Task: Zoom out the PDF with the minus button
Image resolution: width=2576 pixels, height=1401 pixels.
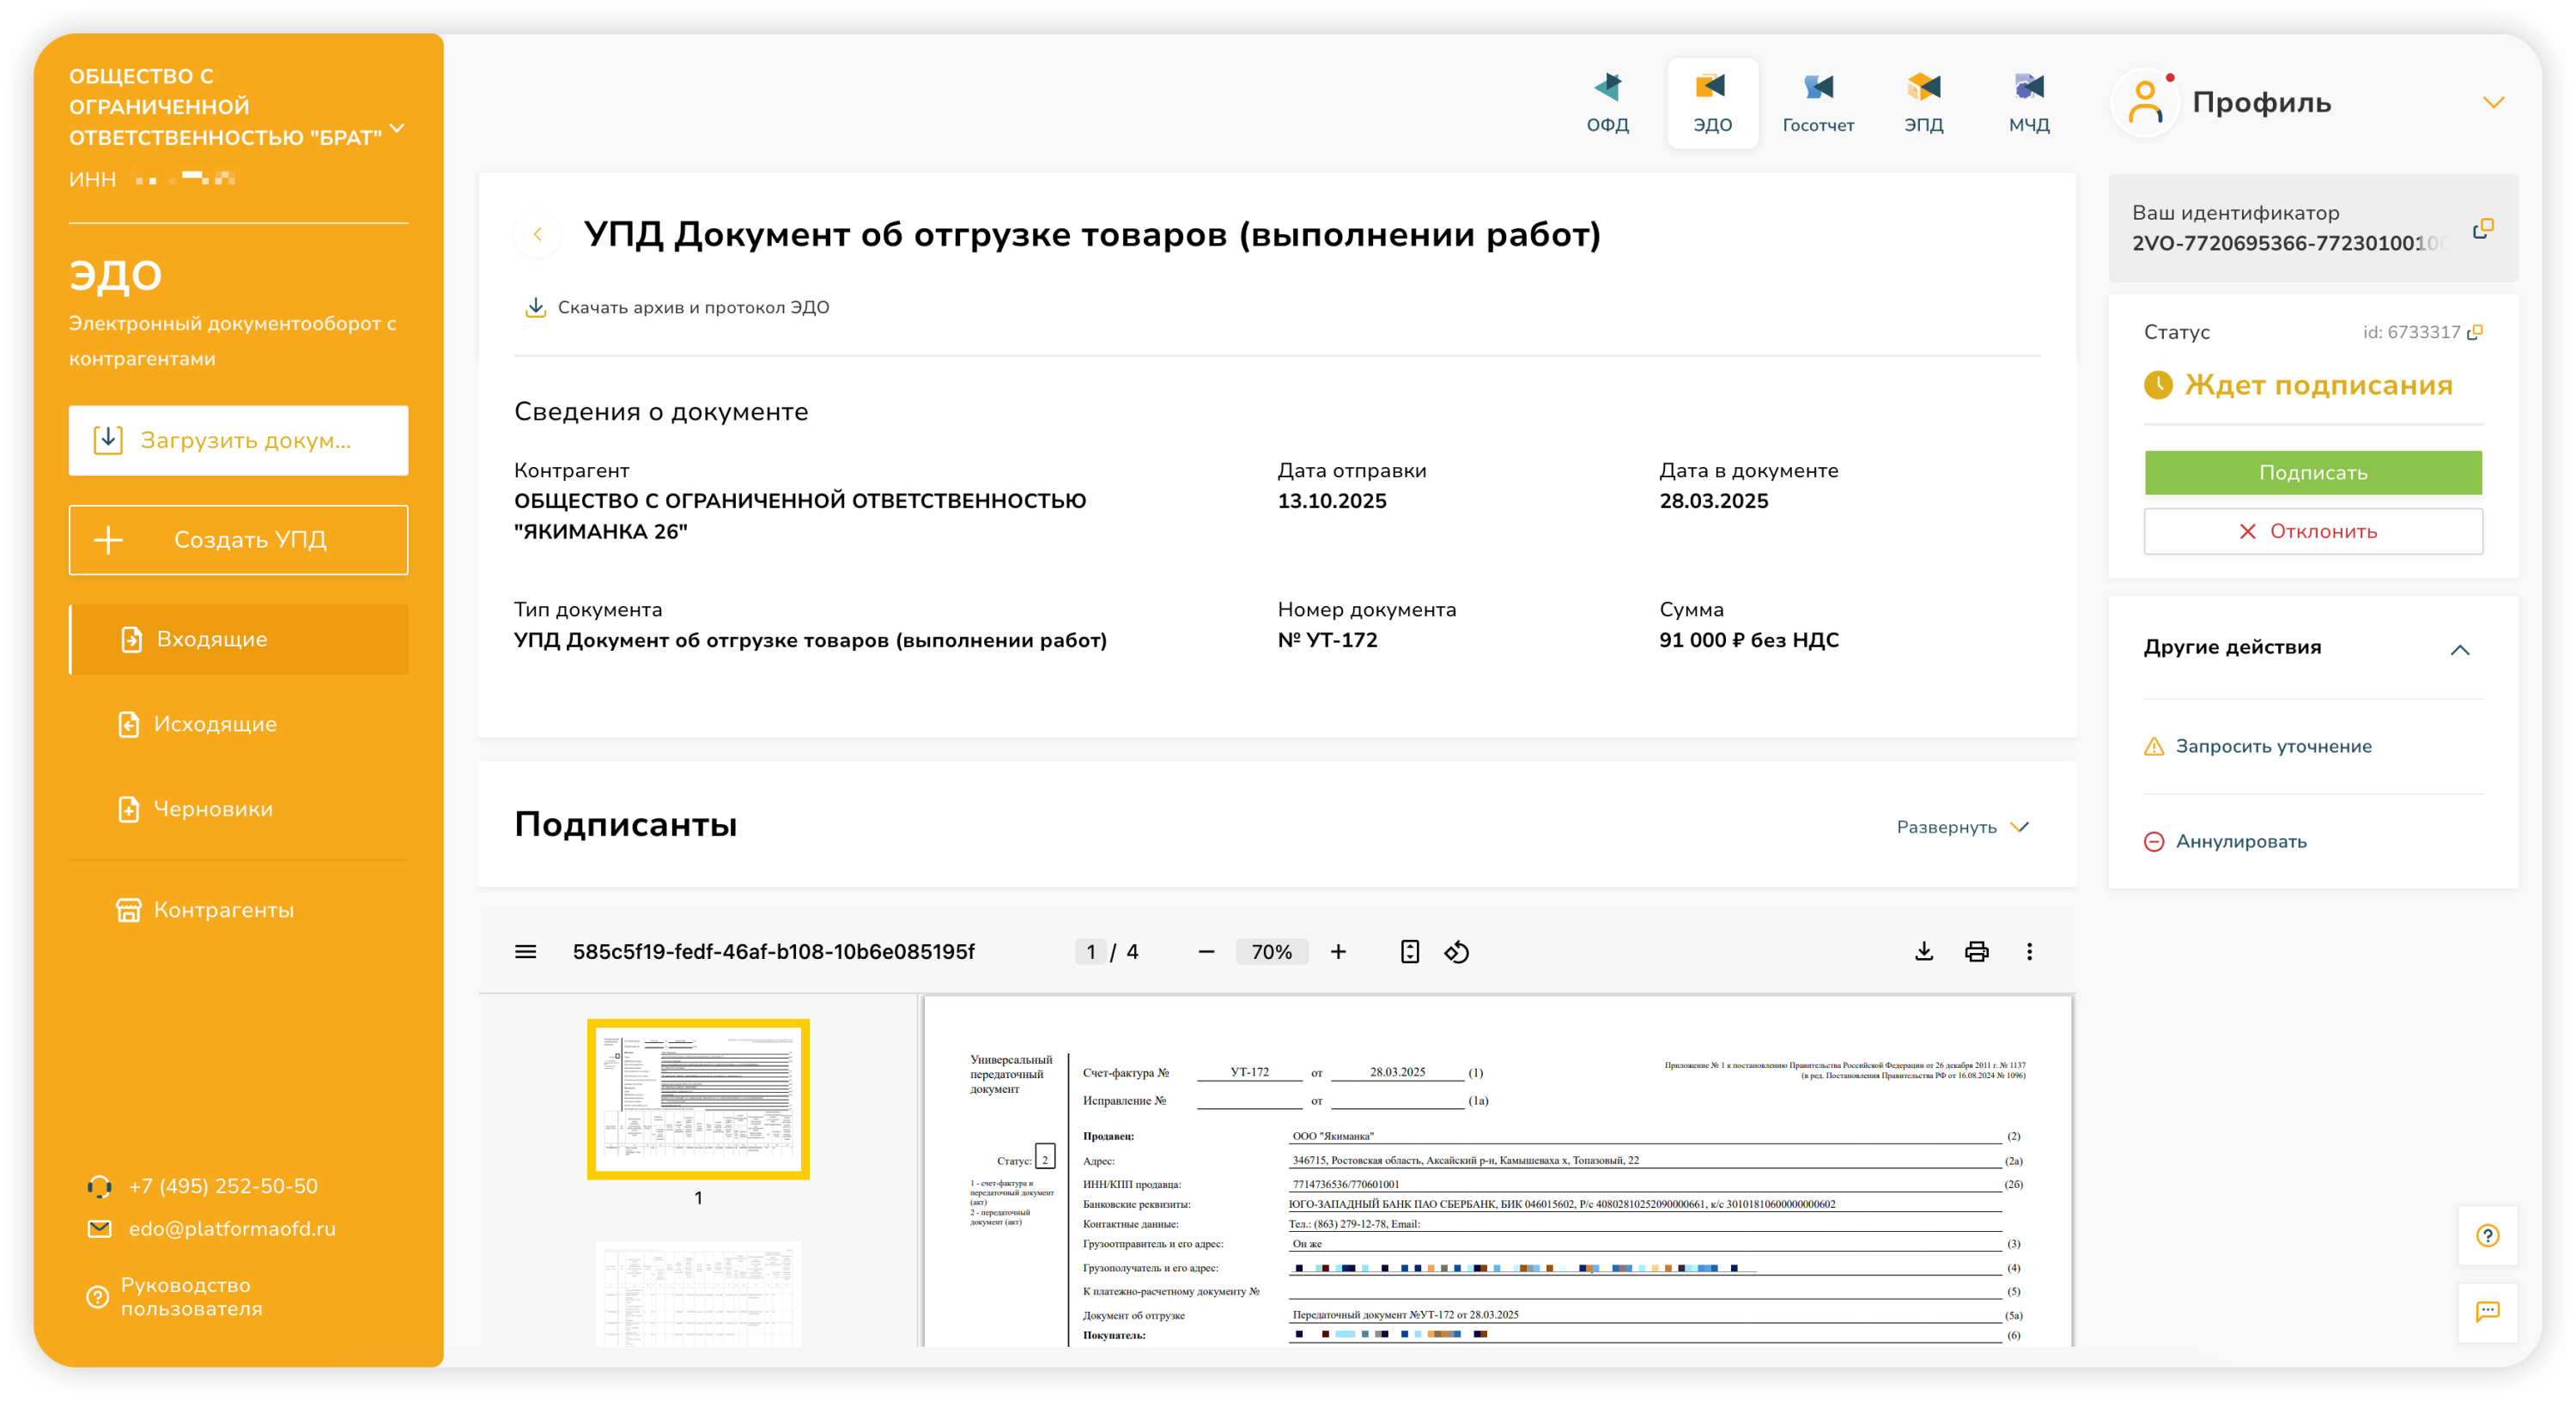Action: [1206, 952]
